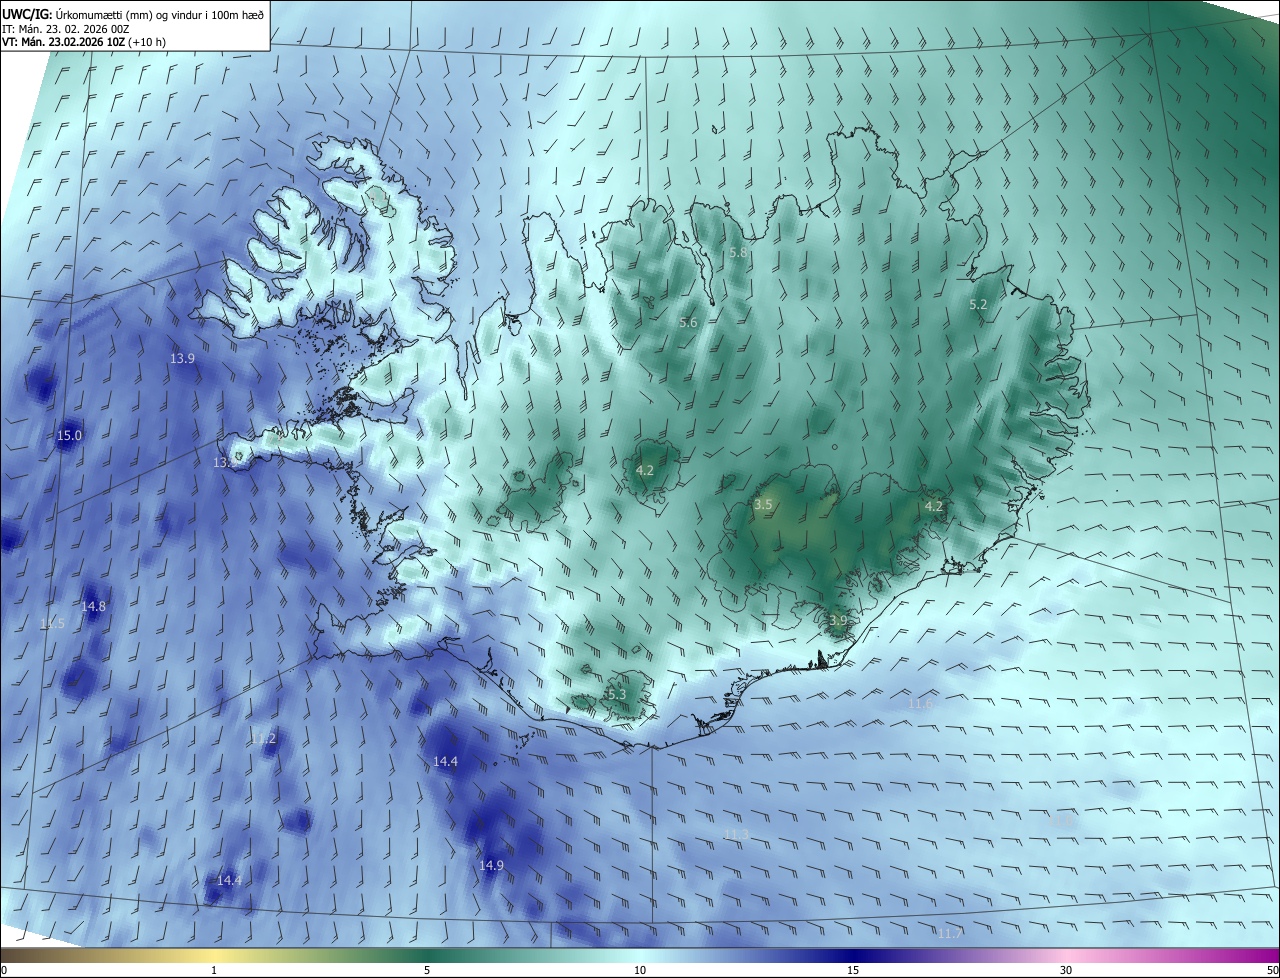This screenshot has height=978, width=1280.
Task: Select the initial time line 'IT: Mán. 23. 02. 2026 00Z'
Action: coord(66,29)
